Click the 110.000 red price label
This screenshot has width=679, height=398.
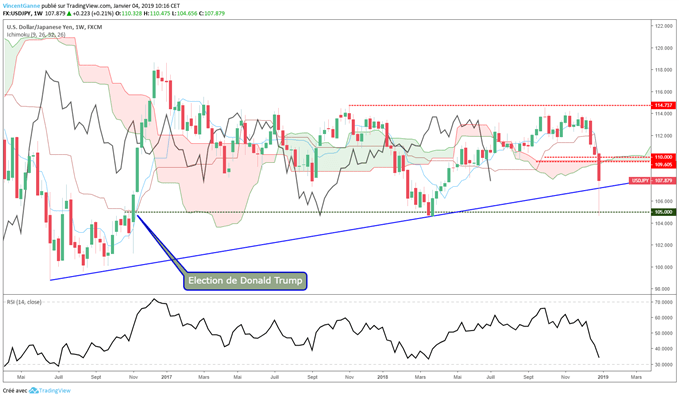(663, 157)
